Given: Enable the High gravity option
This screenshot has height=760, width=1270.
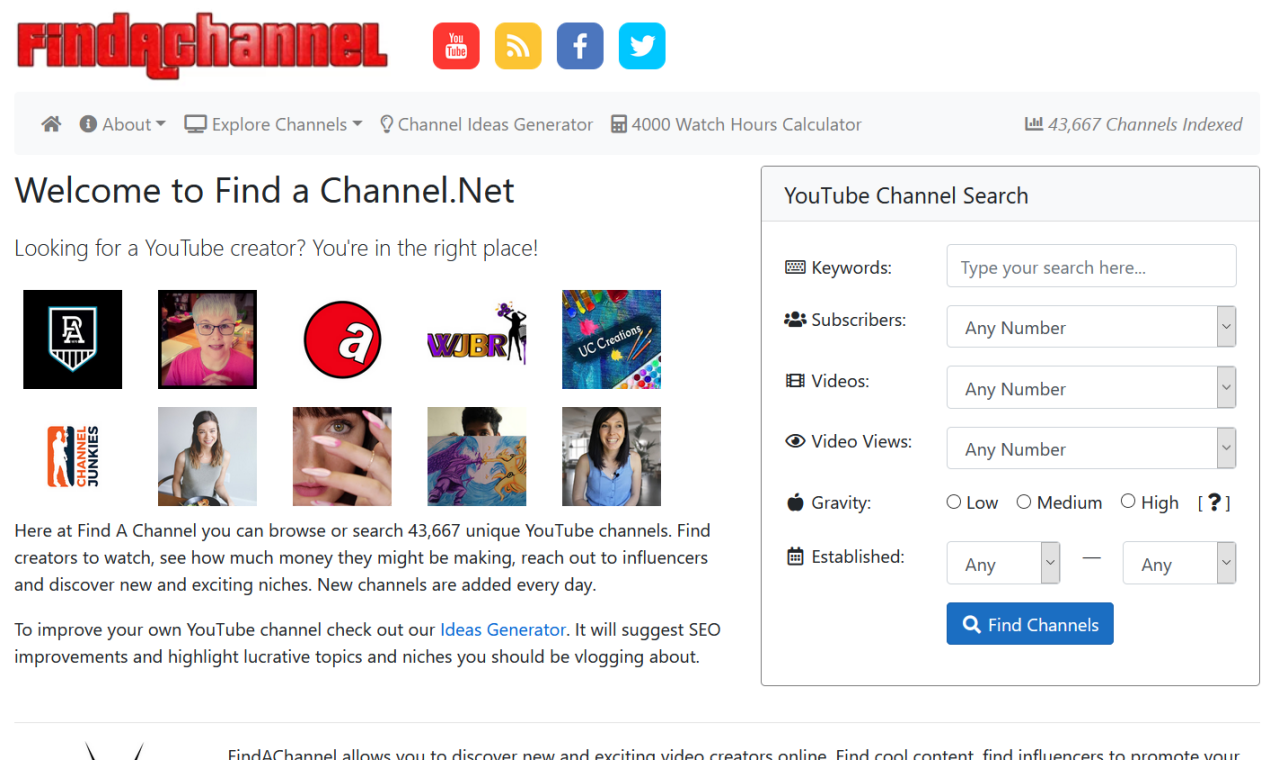Looking at the screenshot, I should click(x=1128, y=501).
